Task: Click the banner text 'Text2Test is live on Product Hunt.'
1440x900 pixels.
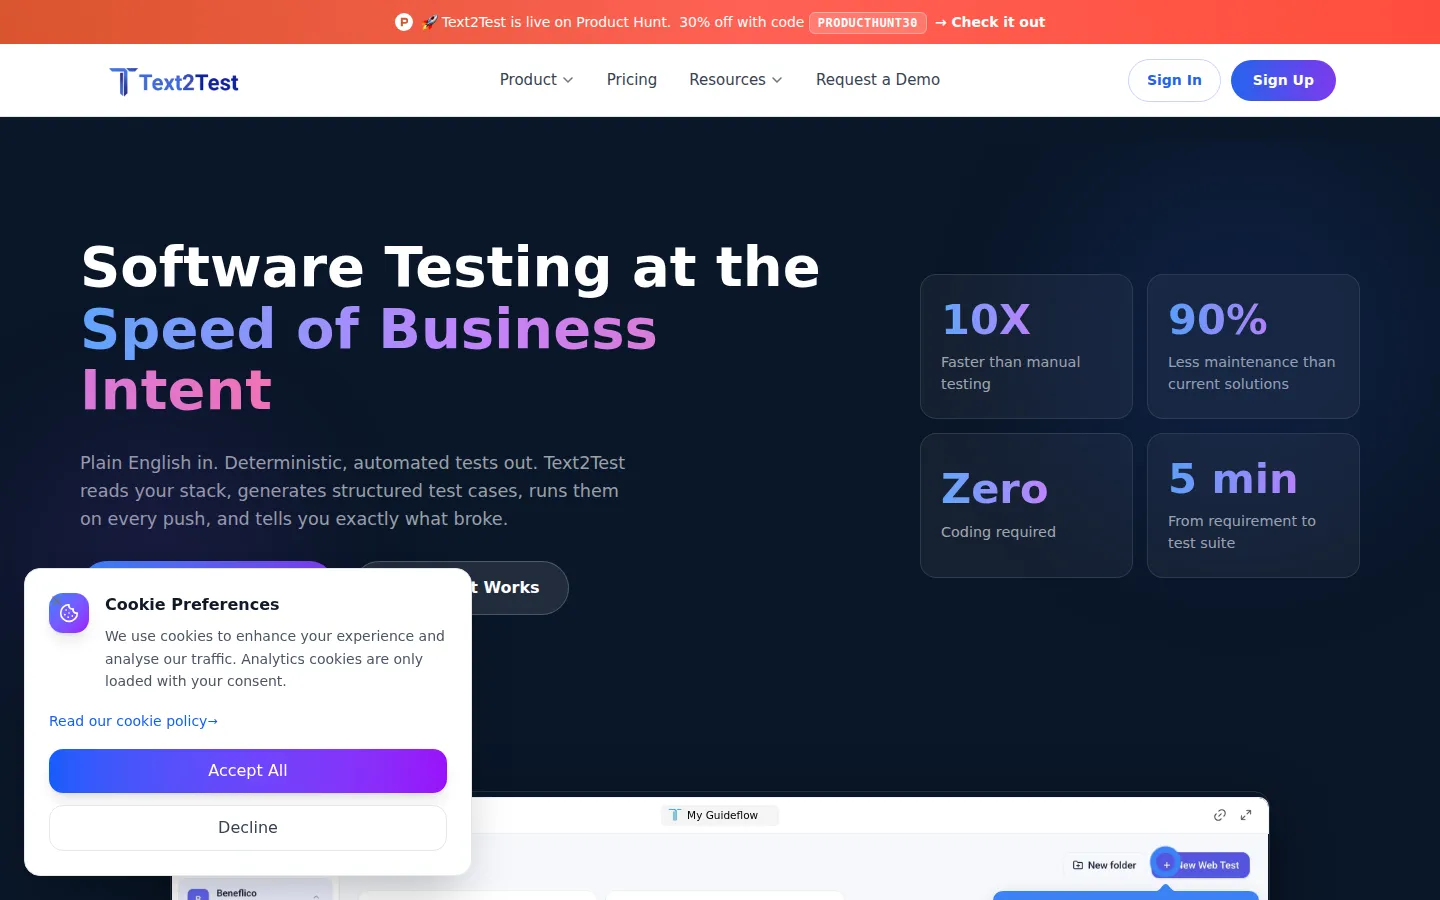Action: tap(556, 22)
